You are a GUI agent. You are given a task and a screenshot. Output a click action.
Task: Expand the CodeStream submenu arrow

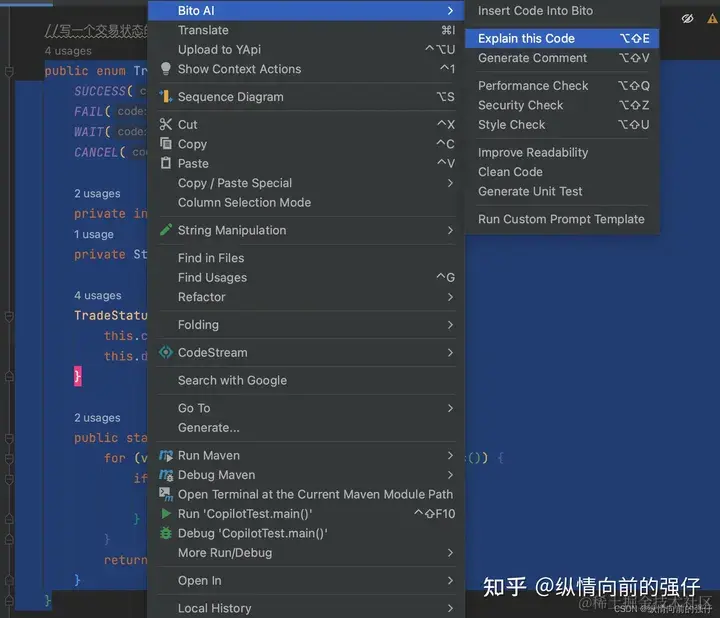[450, 353]
